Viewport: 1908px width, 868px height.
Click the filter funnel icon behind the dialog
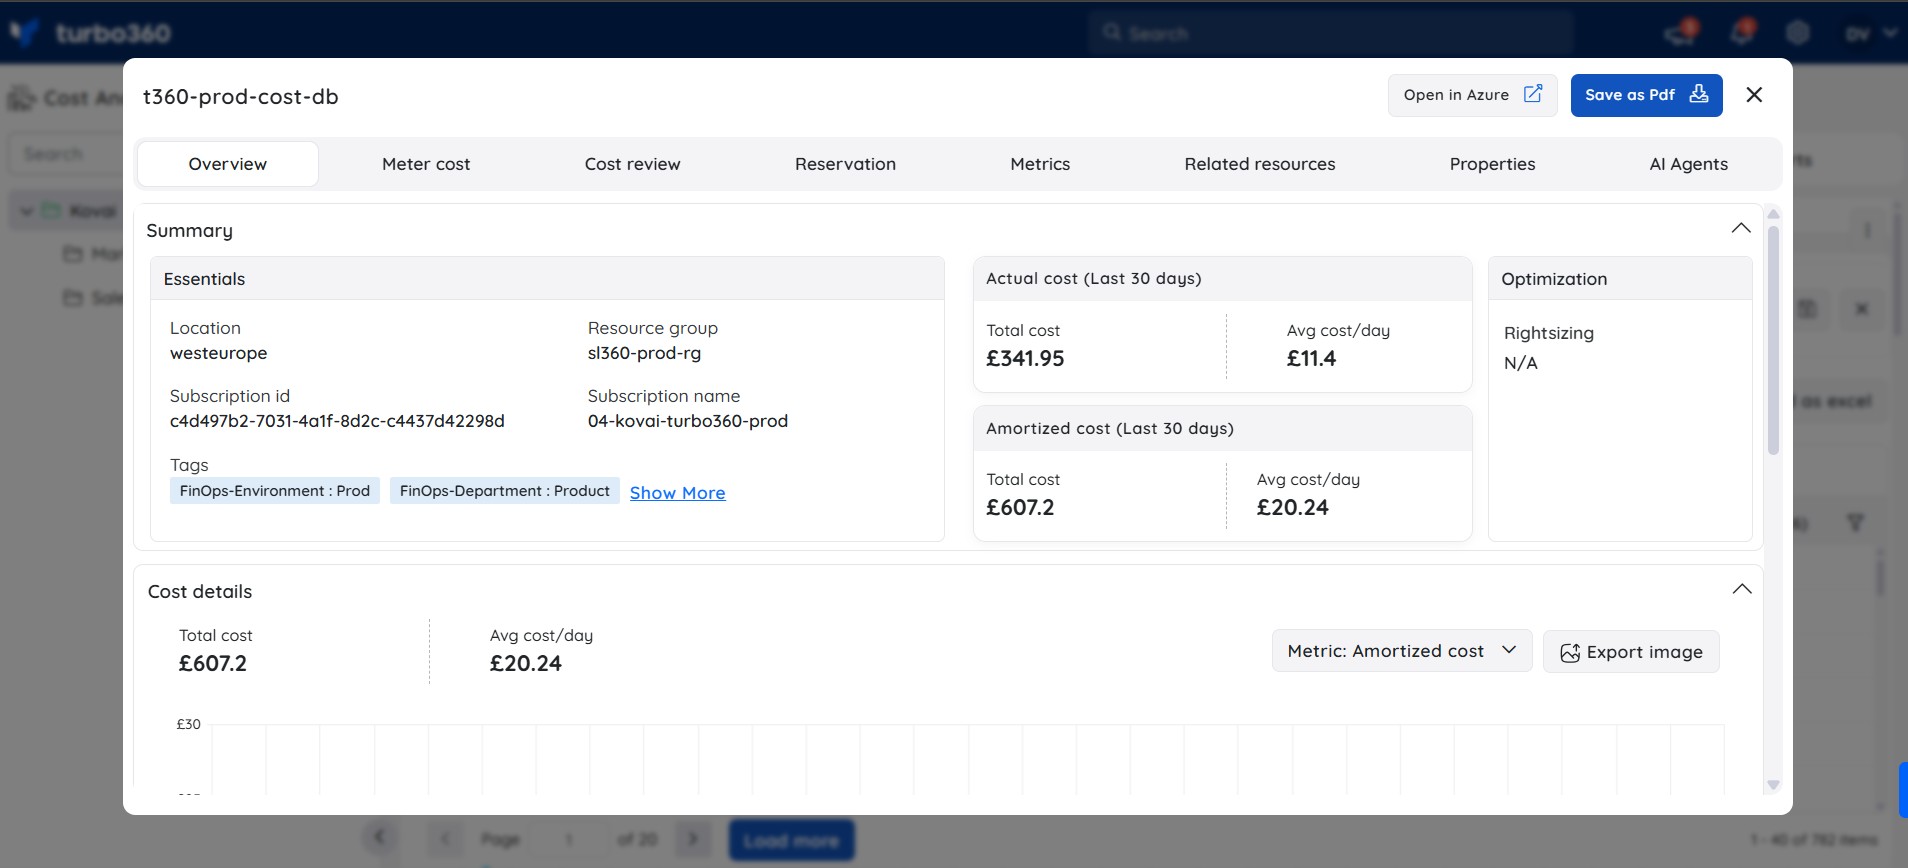pyautogui.click(x=1855, y=523)
